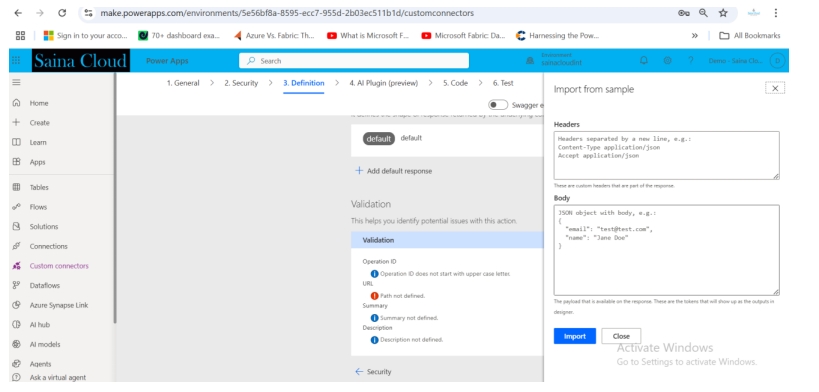Click the Saina Cloud logo
The width and height of the screenshot is (819, 392).
point(80,61)
